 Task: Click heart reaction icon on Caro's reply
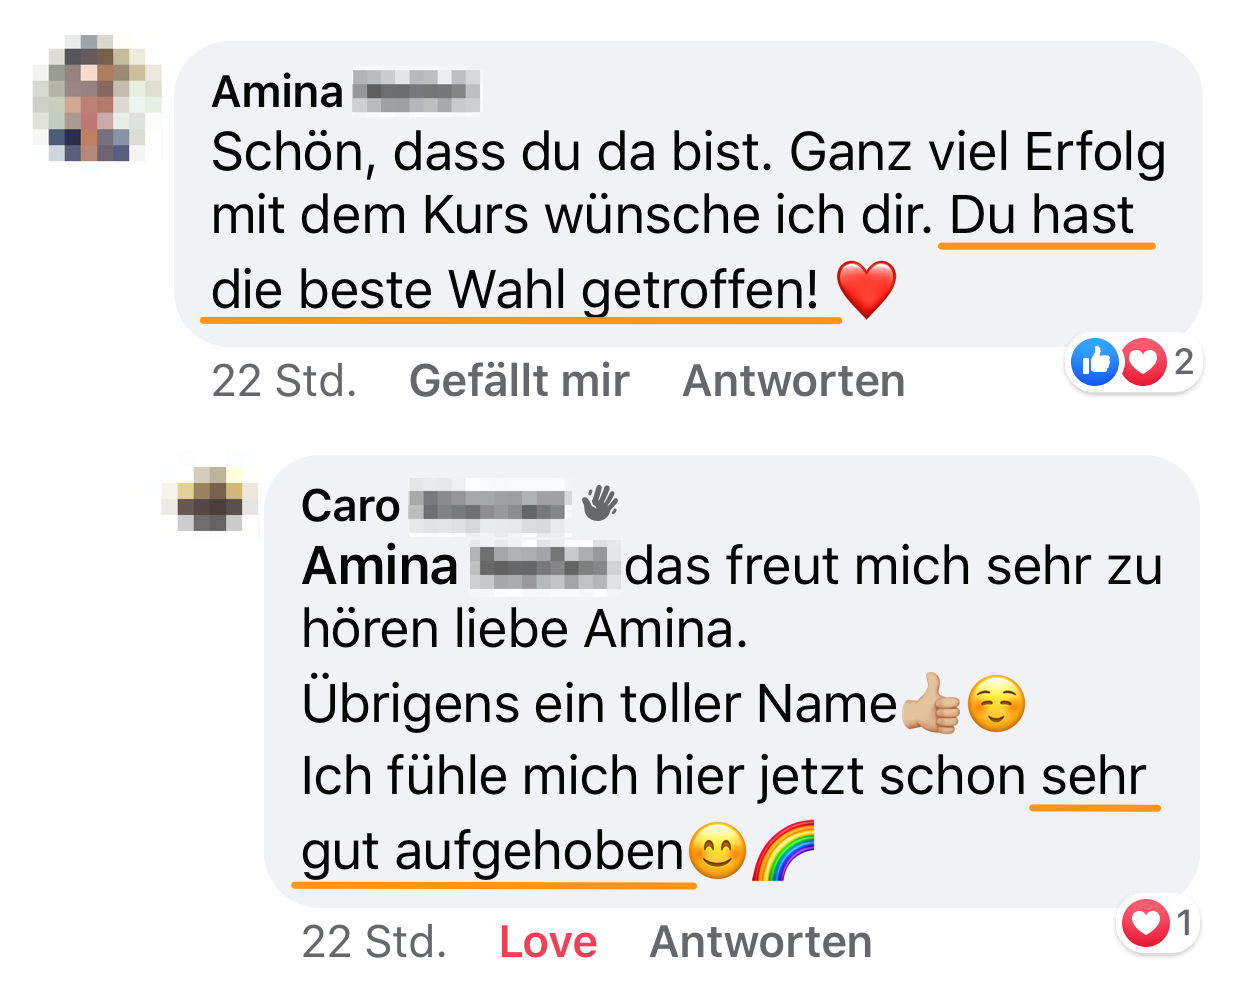[1146, 922]
